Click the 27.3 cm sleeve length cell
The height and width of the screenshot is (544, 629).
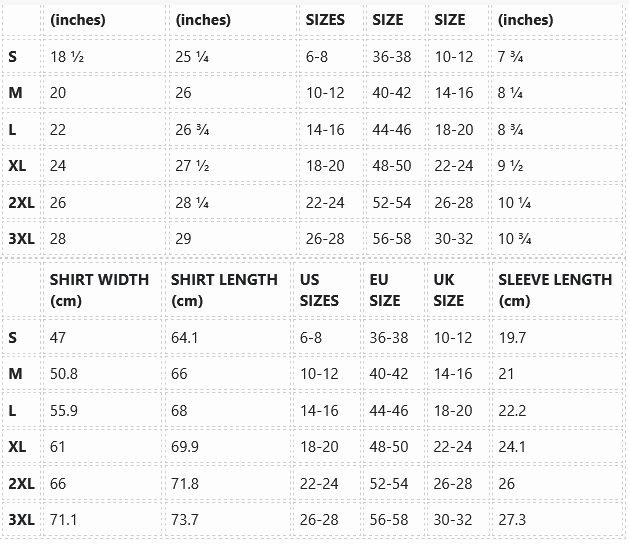tap(512, 520)
